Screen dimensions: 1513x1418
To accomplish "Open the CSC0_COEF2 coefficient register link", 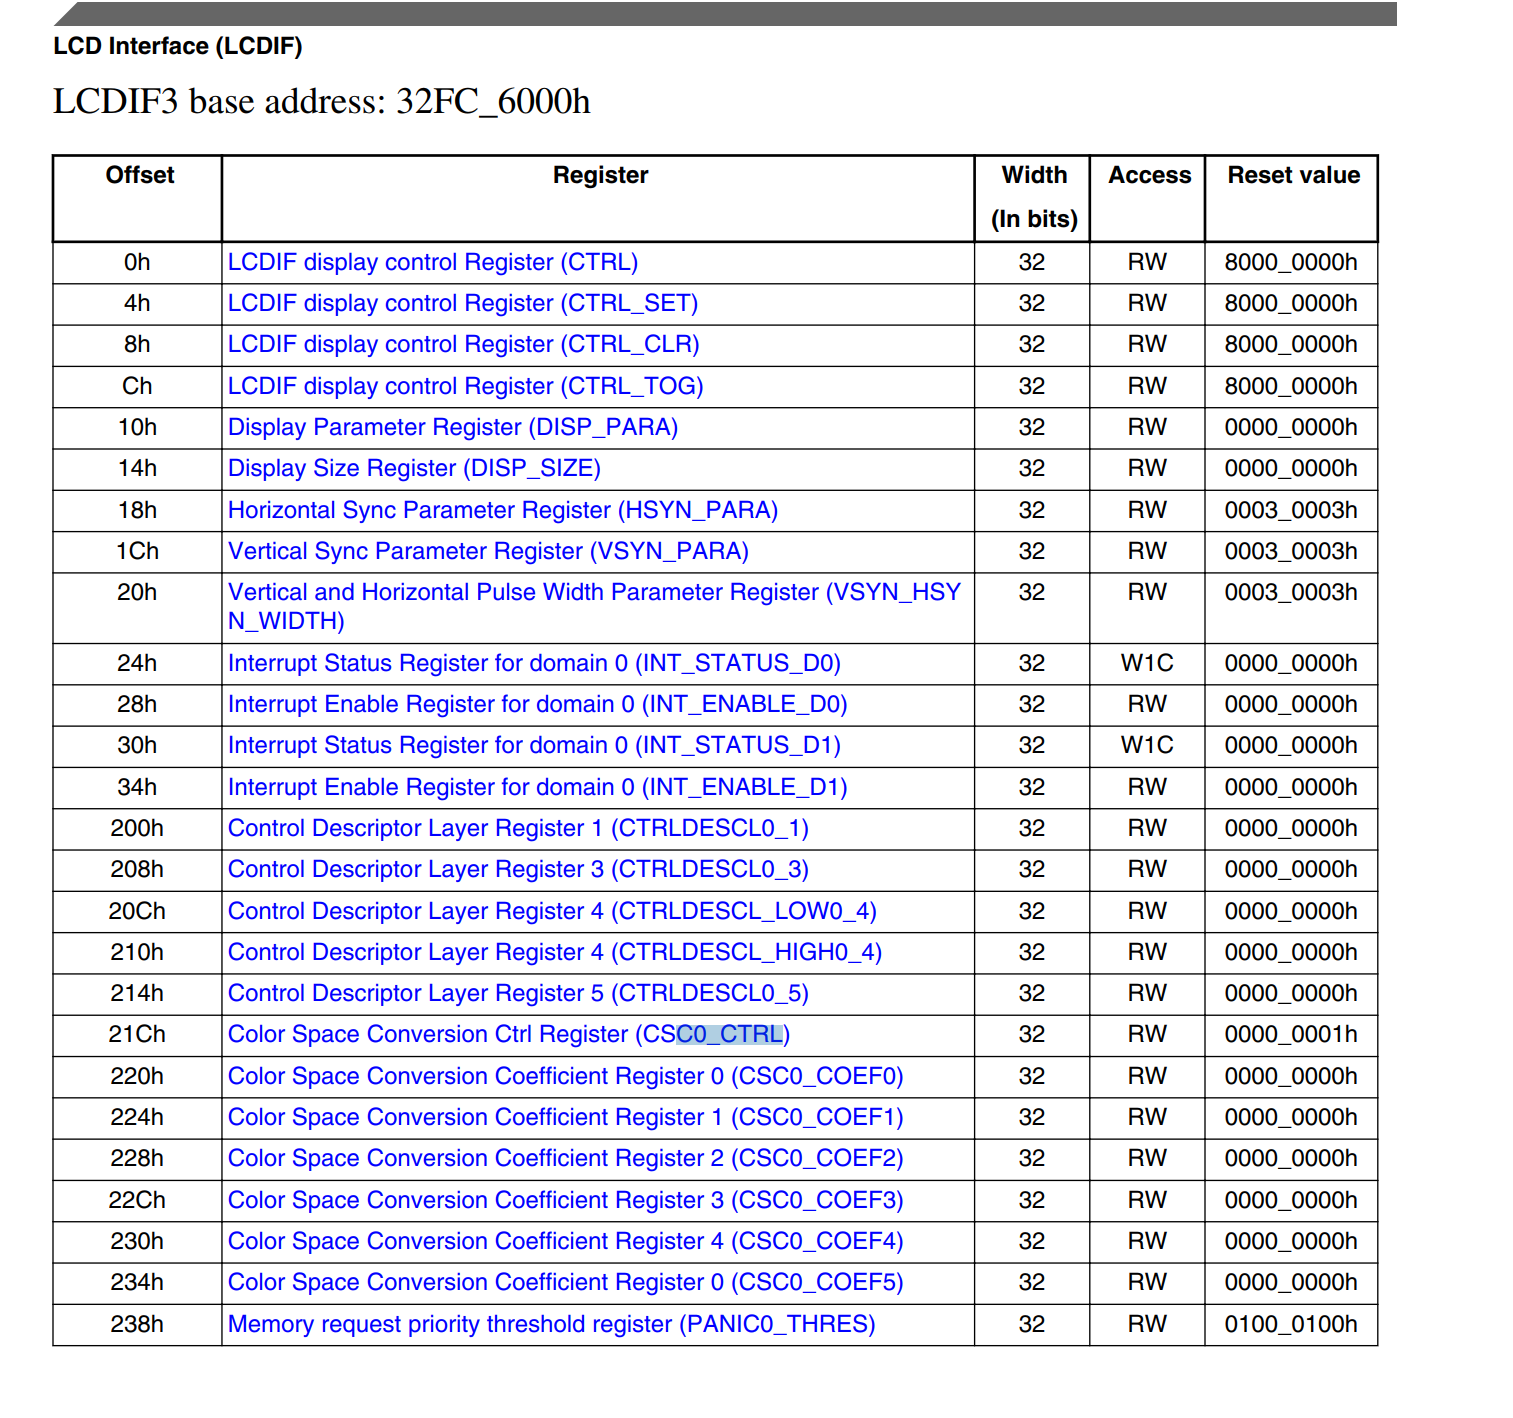I will pyautogui.click(x=565, y=1158).
